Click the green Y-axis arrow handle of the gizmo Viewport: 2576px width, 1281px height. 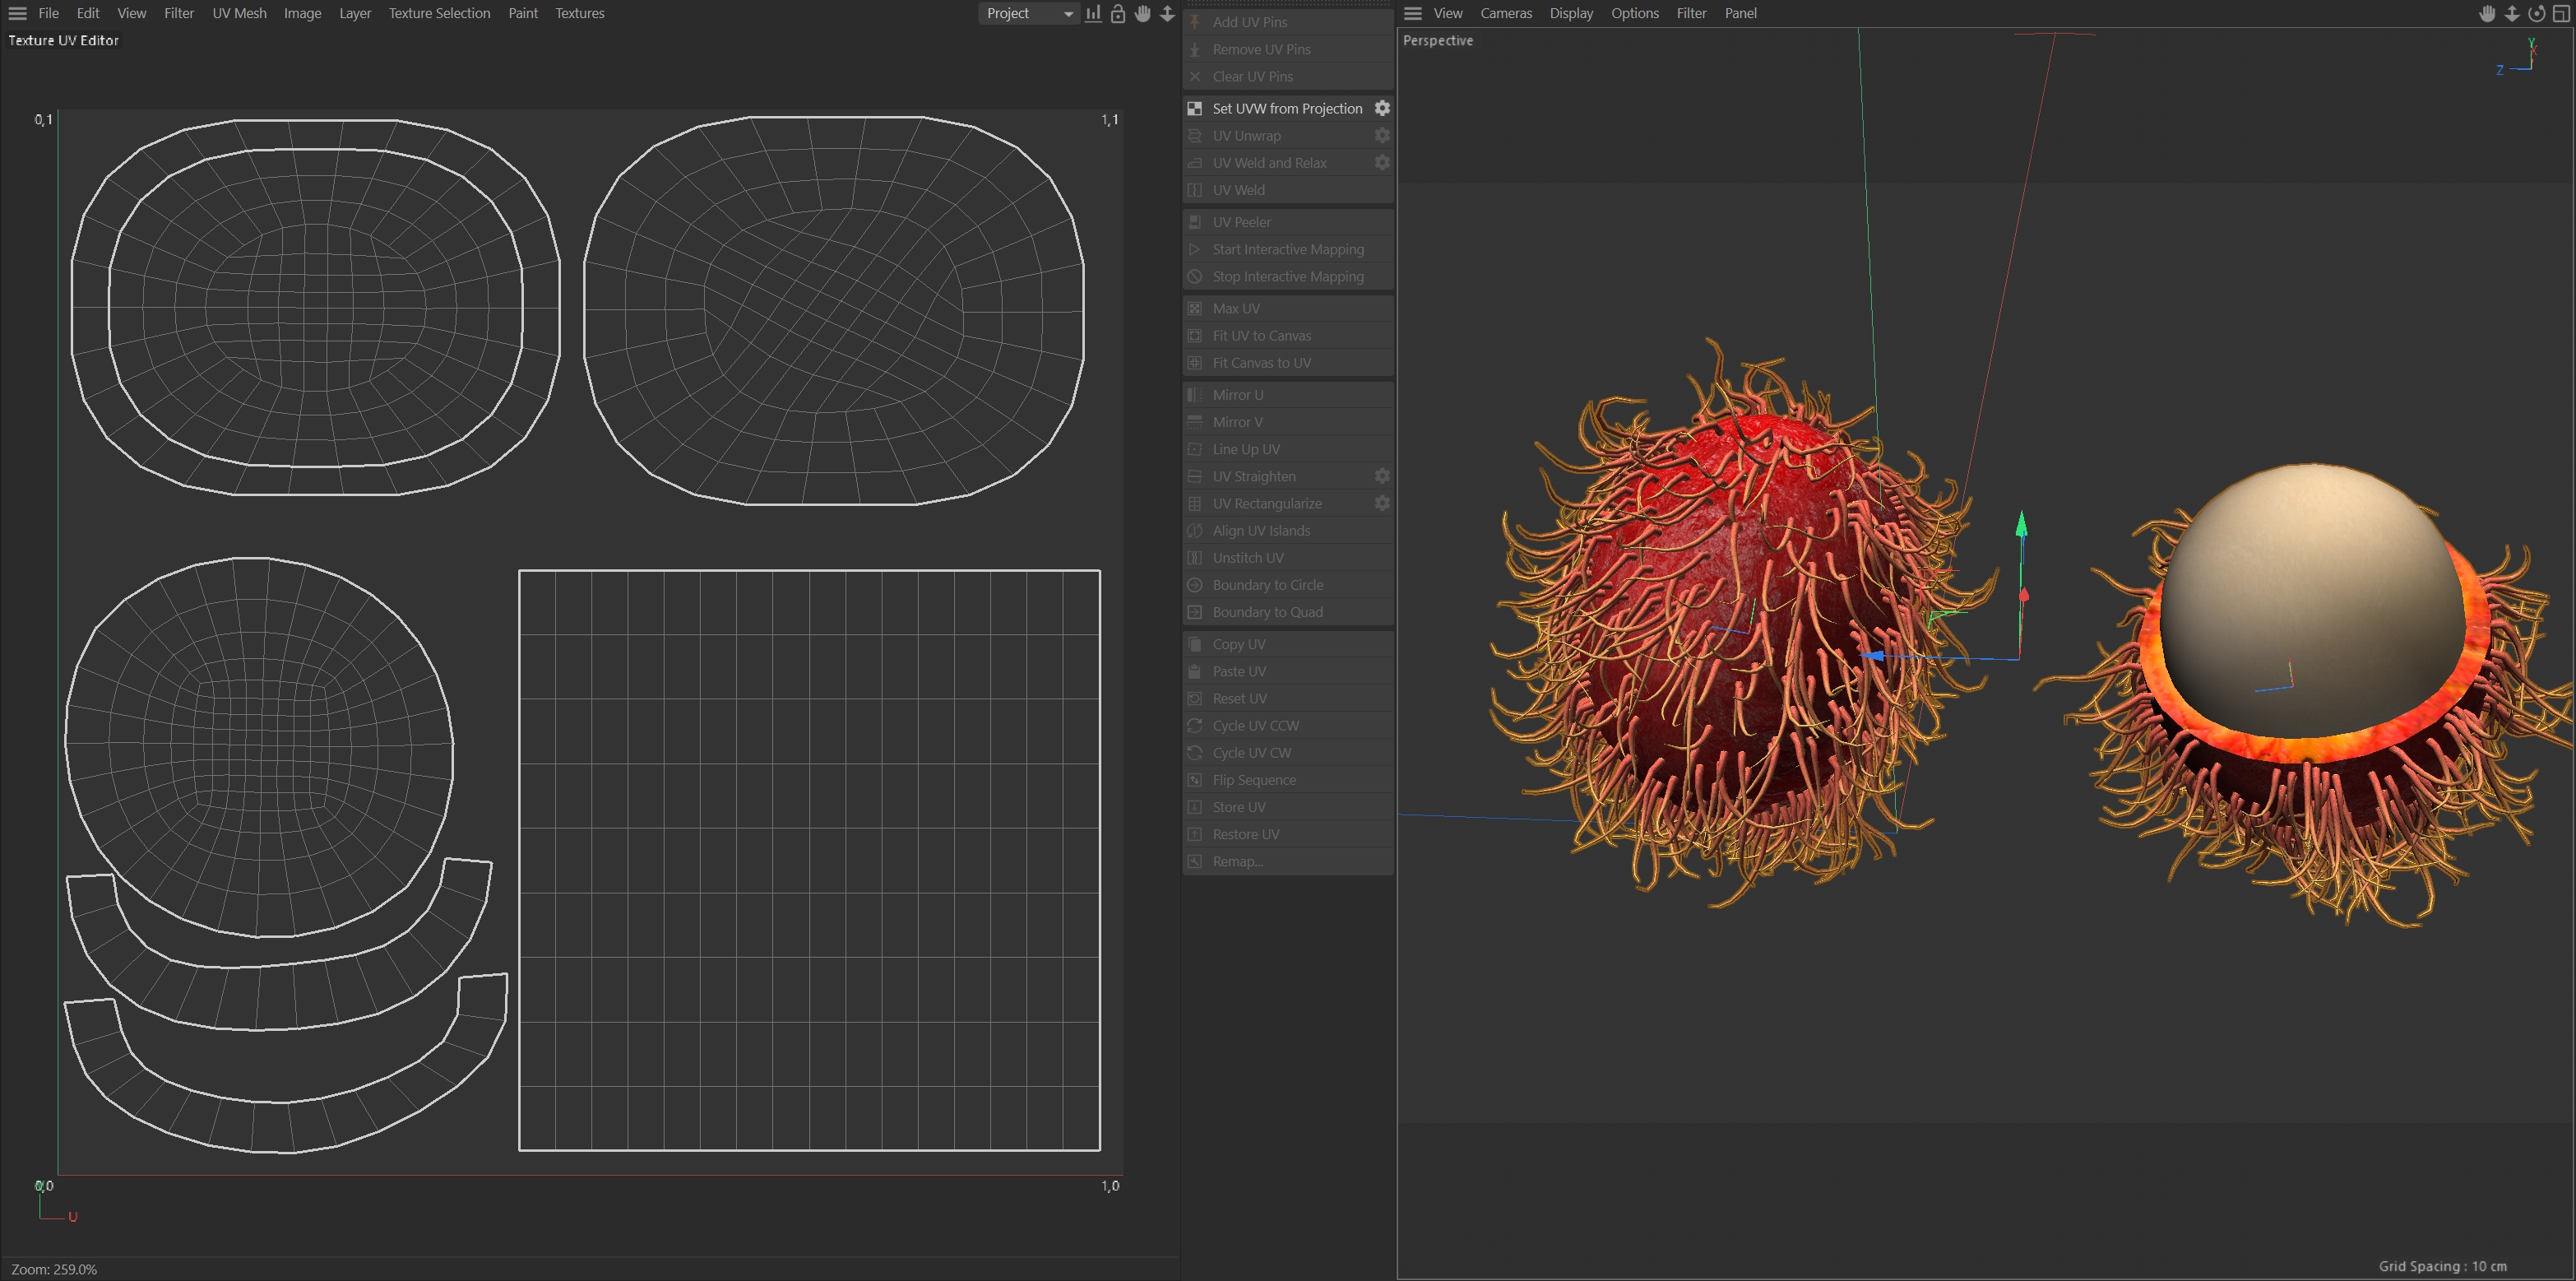[x=2021, y=524]
